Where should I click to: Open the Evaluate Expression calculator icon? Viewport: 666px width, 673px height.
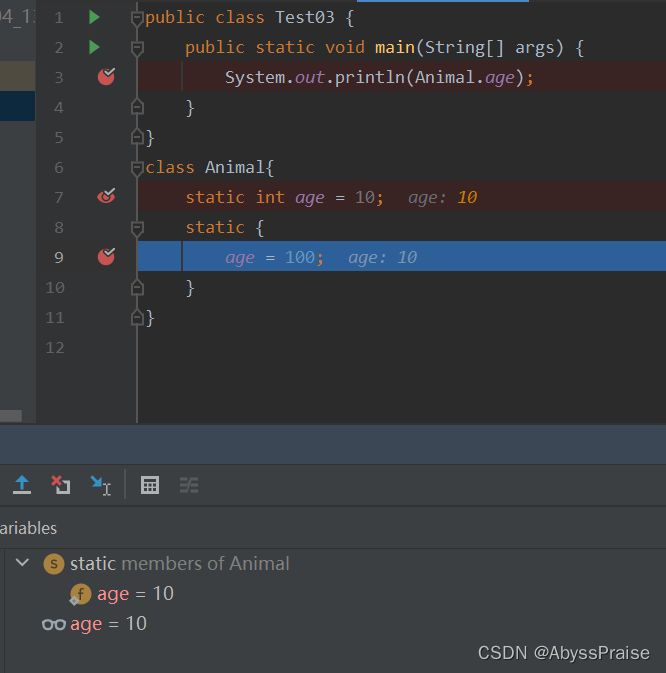(x=150, y=485)
